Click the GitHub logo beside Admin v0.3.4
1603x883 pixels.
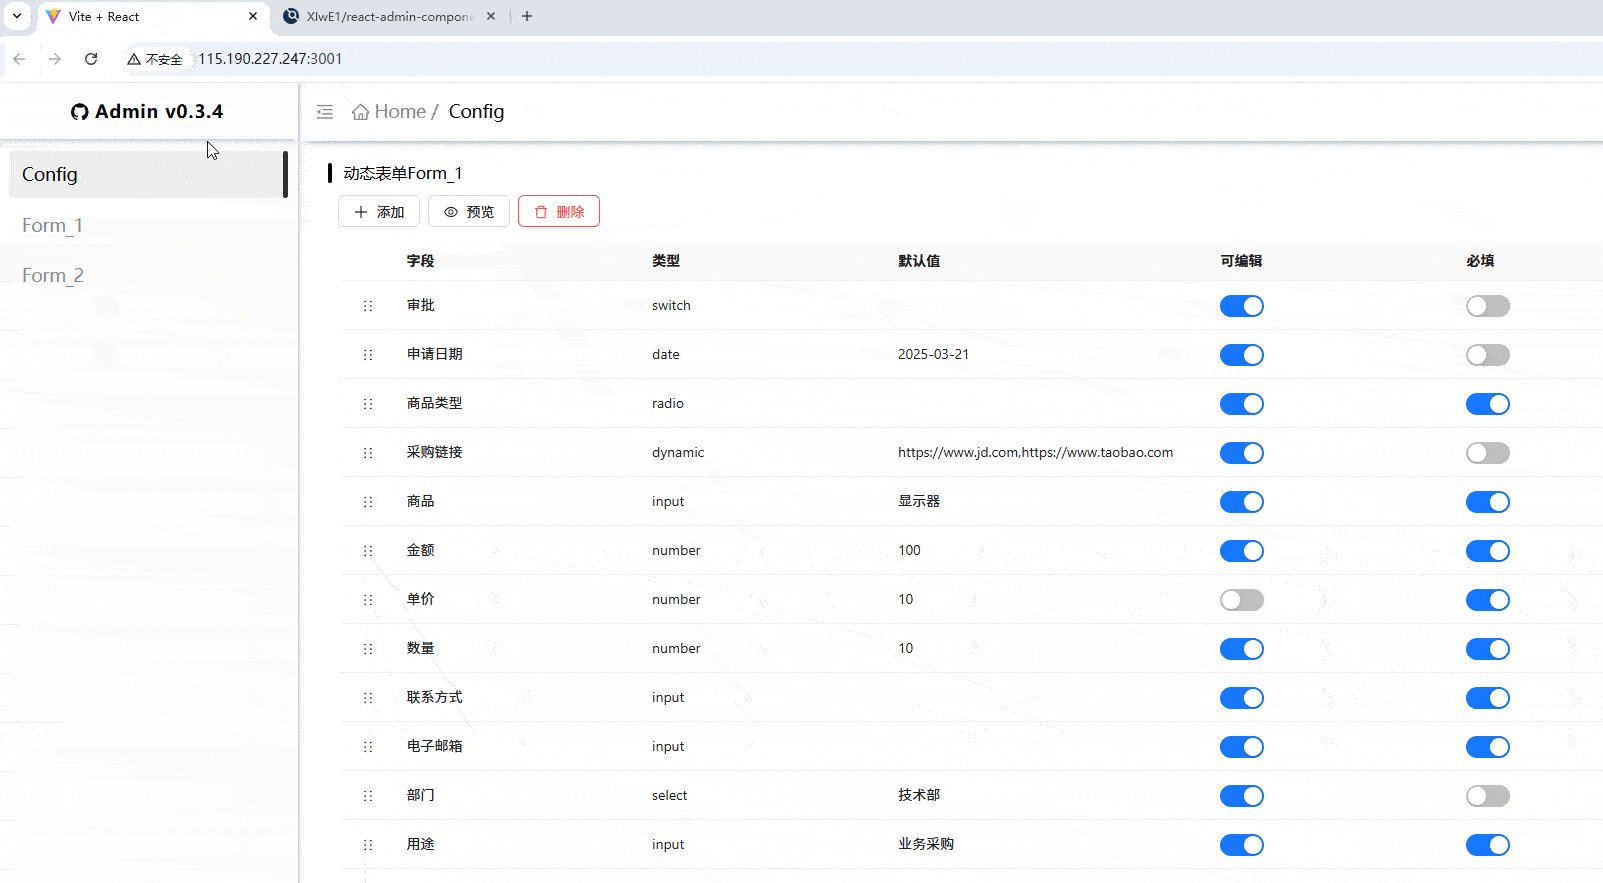coord(80,112)
